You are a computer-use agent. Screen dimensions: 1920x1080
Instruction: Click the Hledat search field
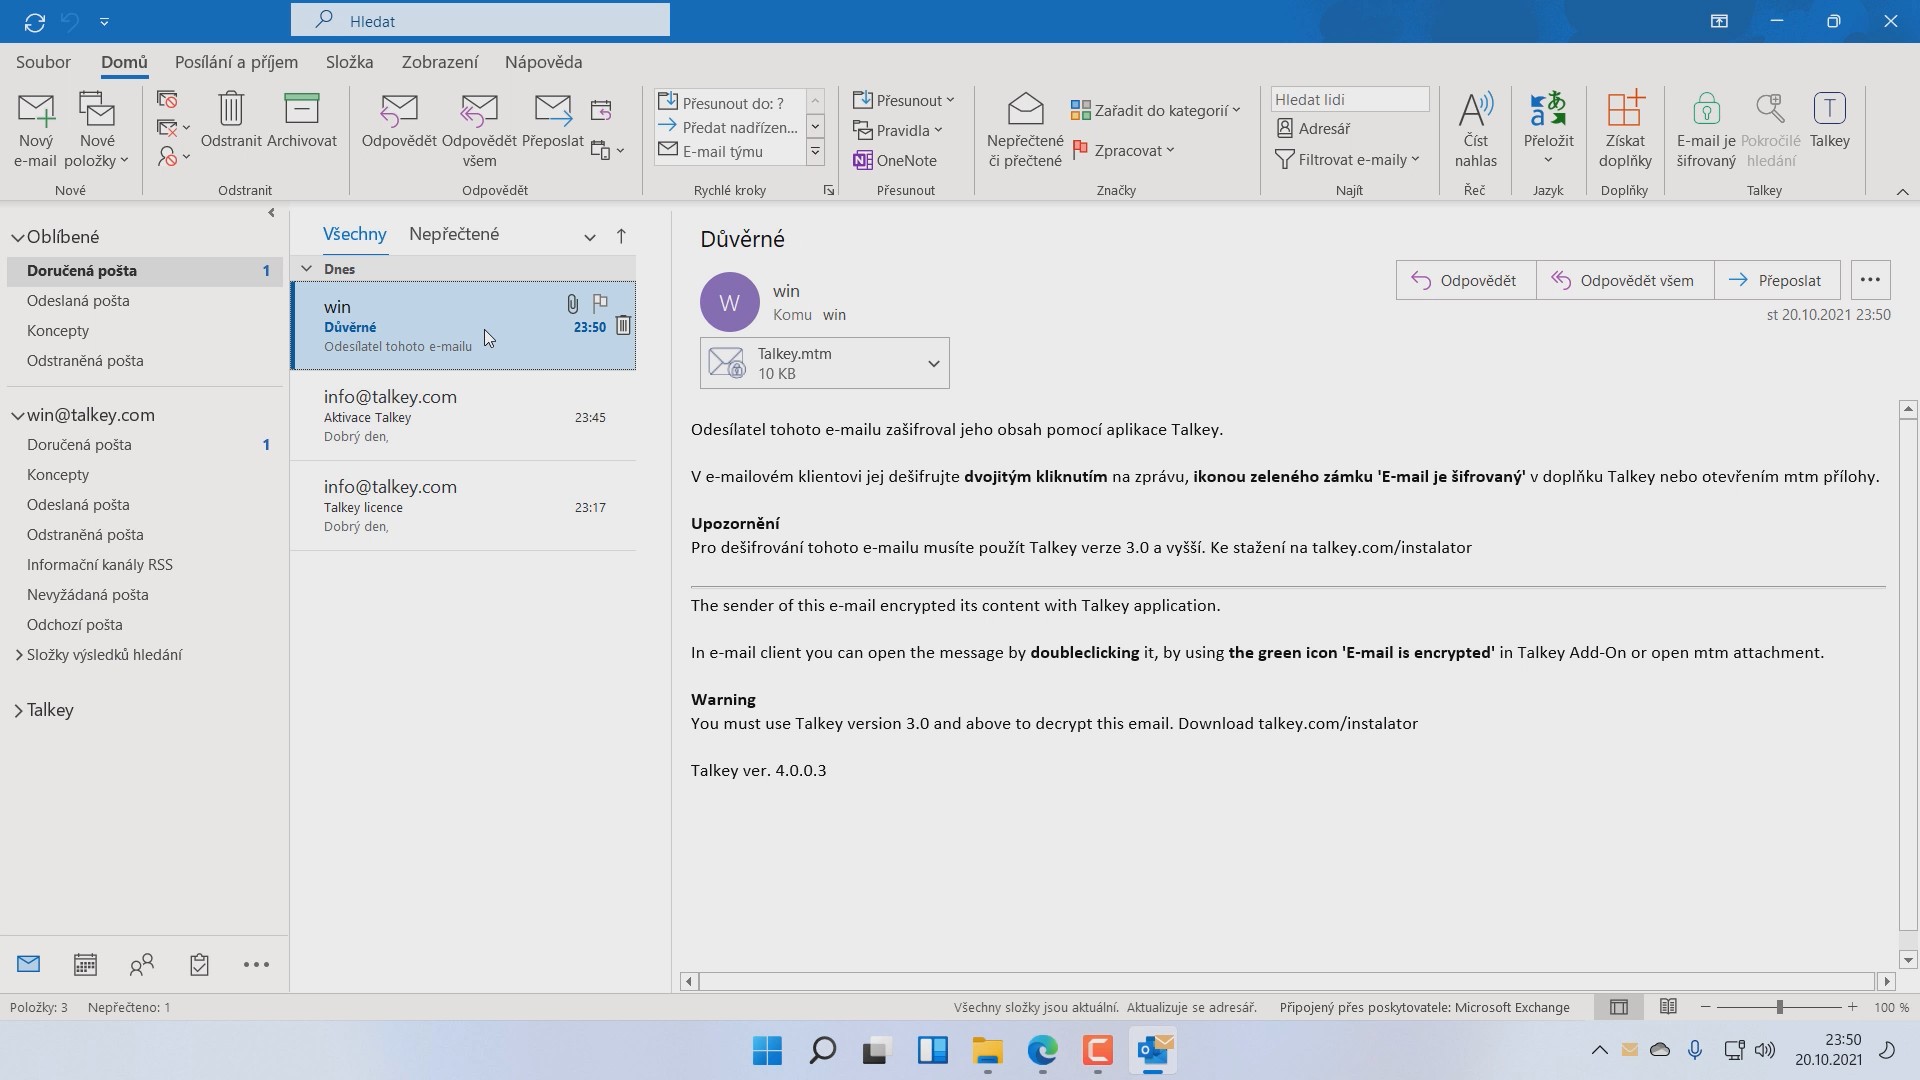480,20
